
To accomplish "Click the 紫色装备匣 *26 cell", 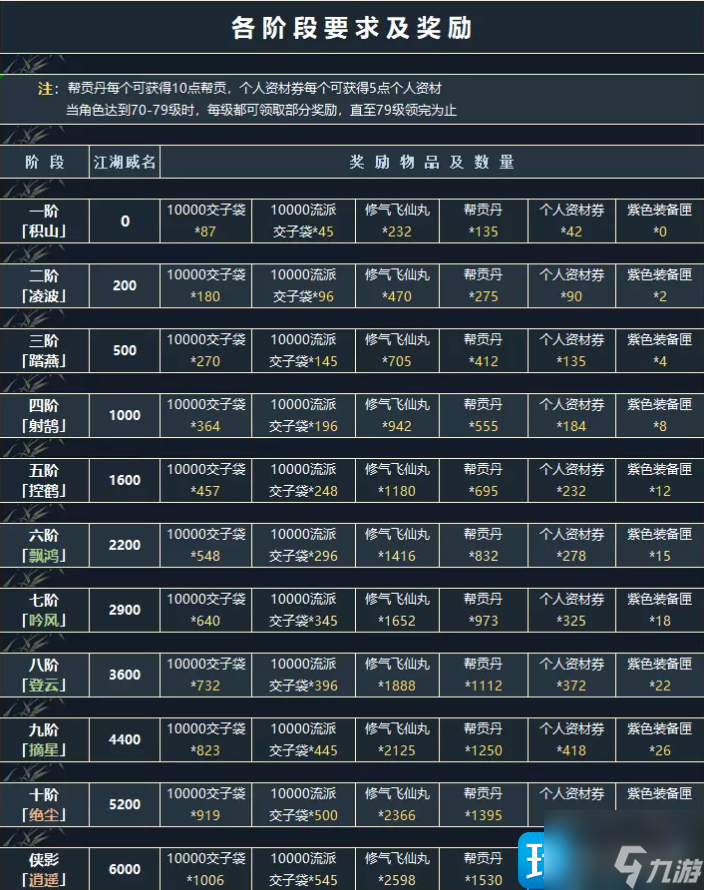I will coord(660,740).
